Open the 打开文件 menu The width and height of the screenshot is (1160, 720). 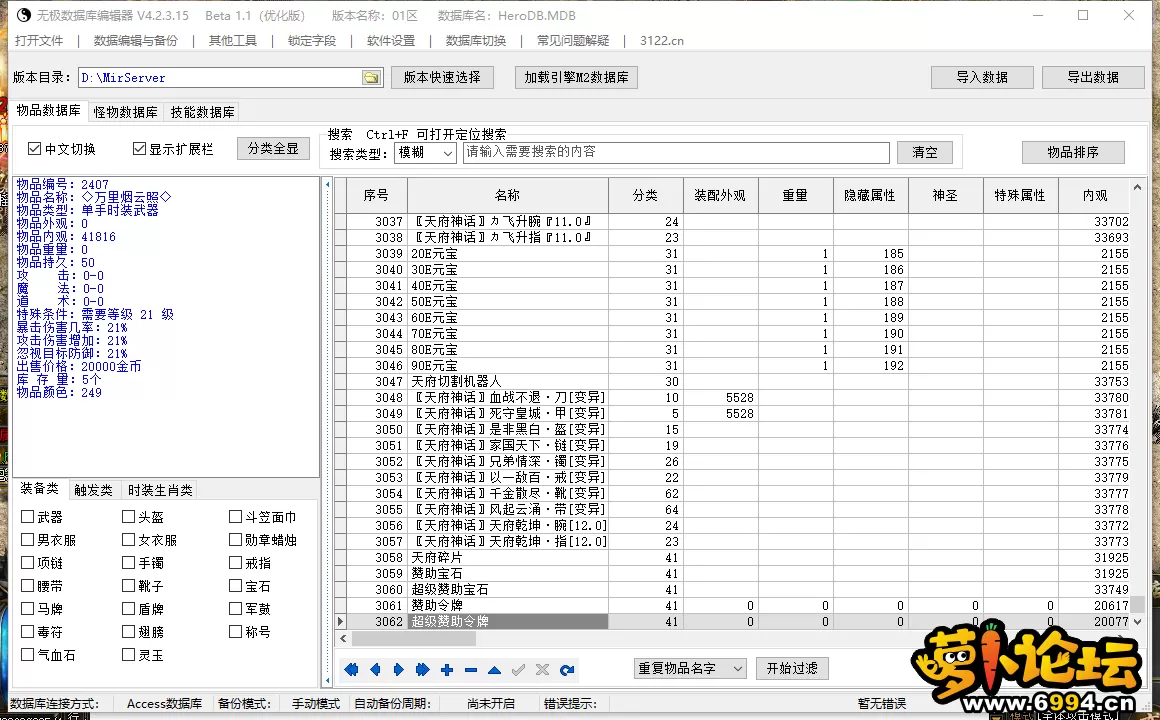pos(39,41)
